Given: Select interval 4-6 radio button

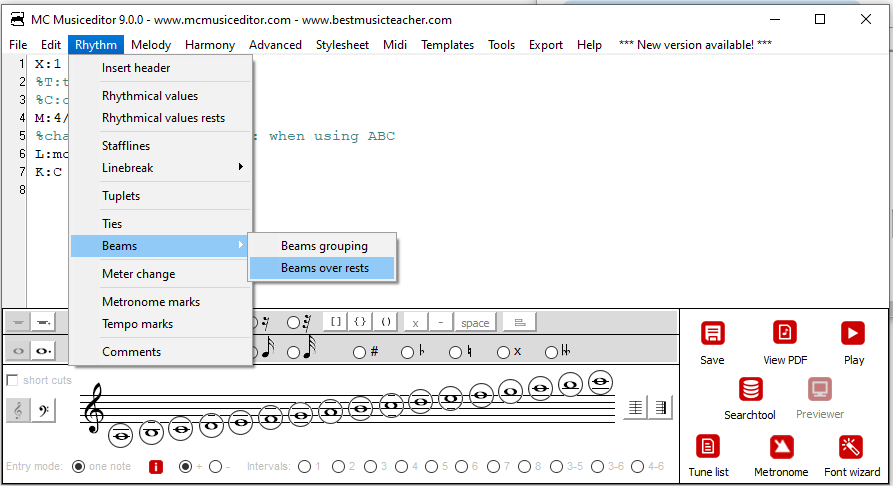Looking at the screenshot, I should 637,467.
